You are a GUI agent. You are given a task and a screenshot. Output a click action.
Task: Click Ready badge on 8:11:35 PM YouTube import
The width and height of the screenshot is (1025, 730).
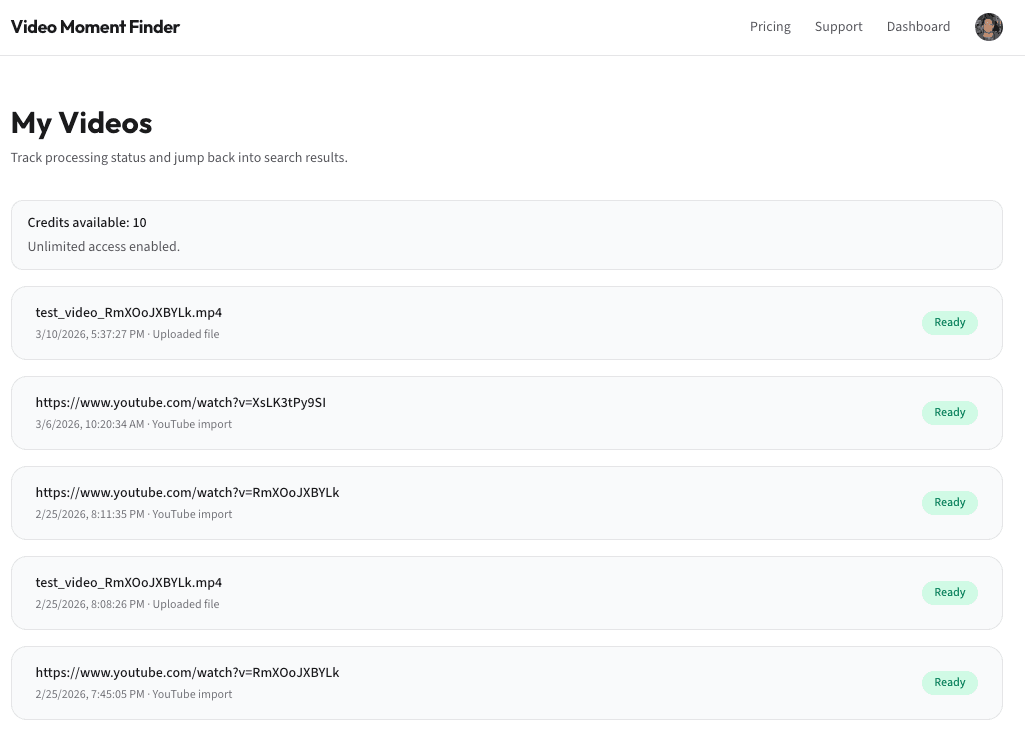pyautogui.click(x=949, y=503)
